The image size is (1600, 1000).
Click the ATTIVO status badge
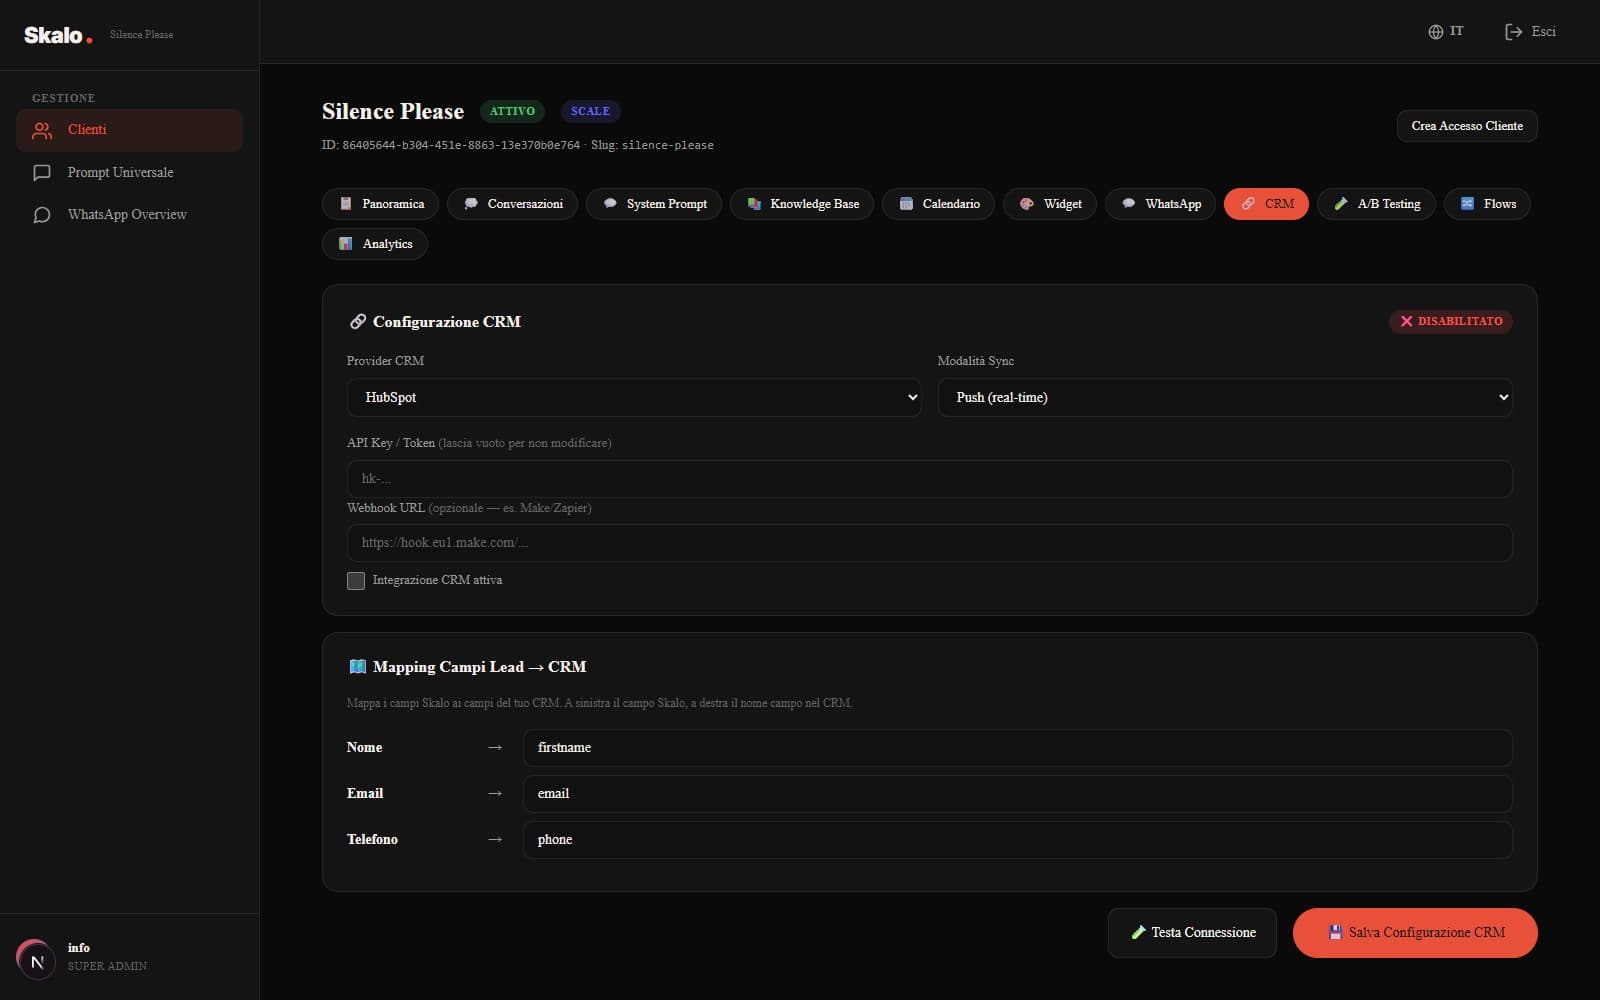pyautogui.click(x=512, y=111)
